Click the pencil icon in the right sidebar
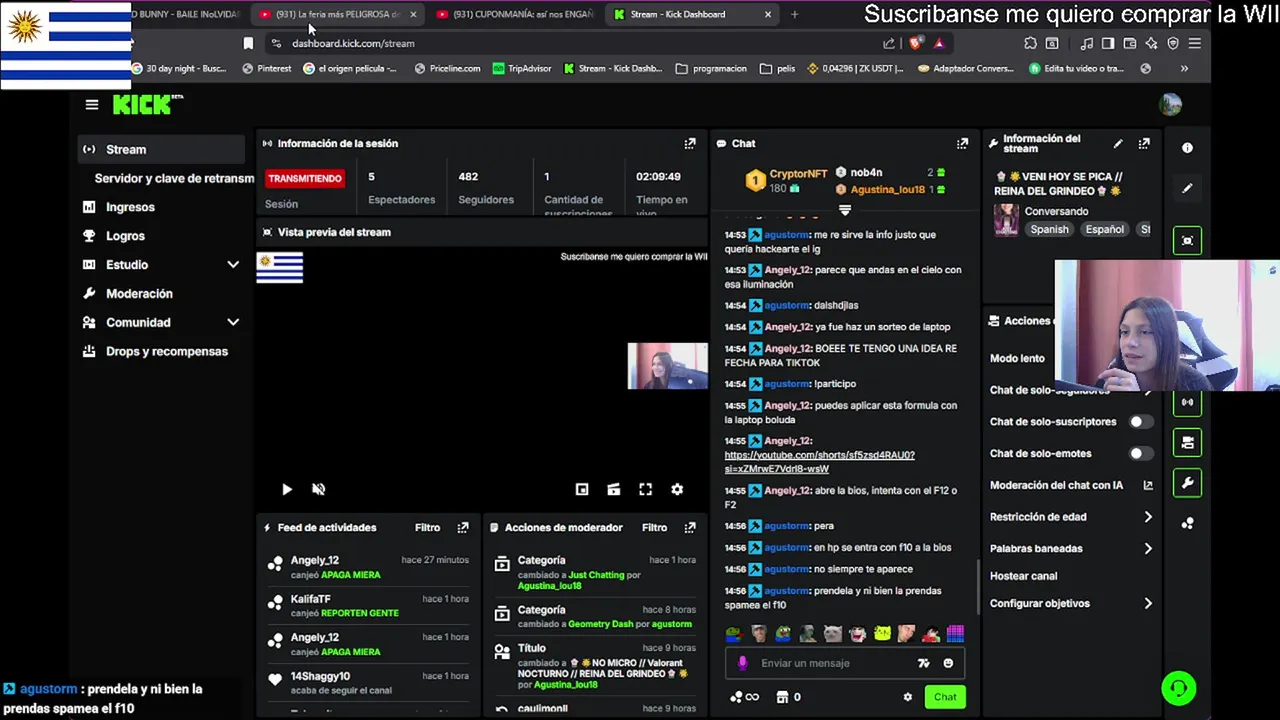Viewport: 1280px width, 720px height. [1187, 188]
